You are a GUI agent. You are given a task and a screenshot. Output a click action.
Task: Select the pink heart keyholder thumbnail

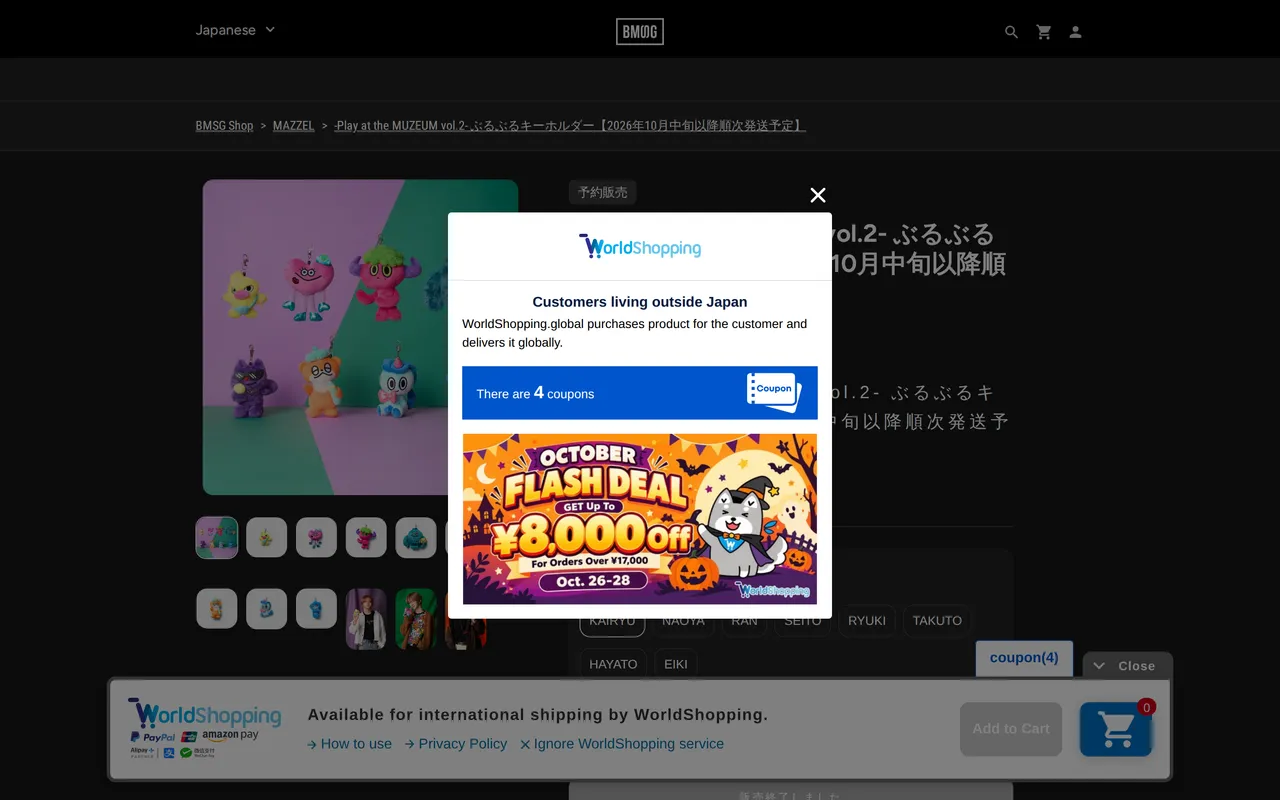coord(316,538)
